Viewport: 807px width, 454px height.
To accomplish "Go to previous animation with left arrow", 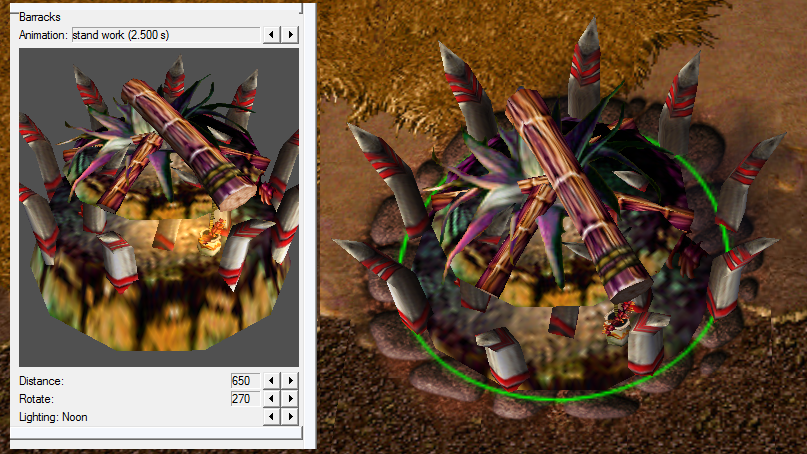I will [x=271, y=35].
